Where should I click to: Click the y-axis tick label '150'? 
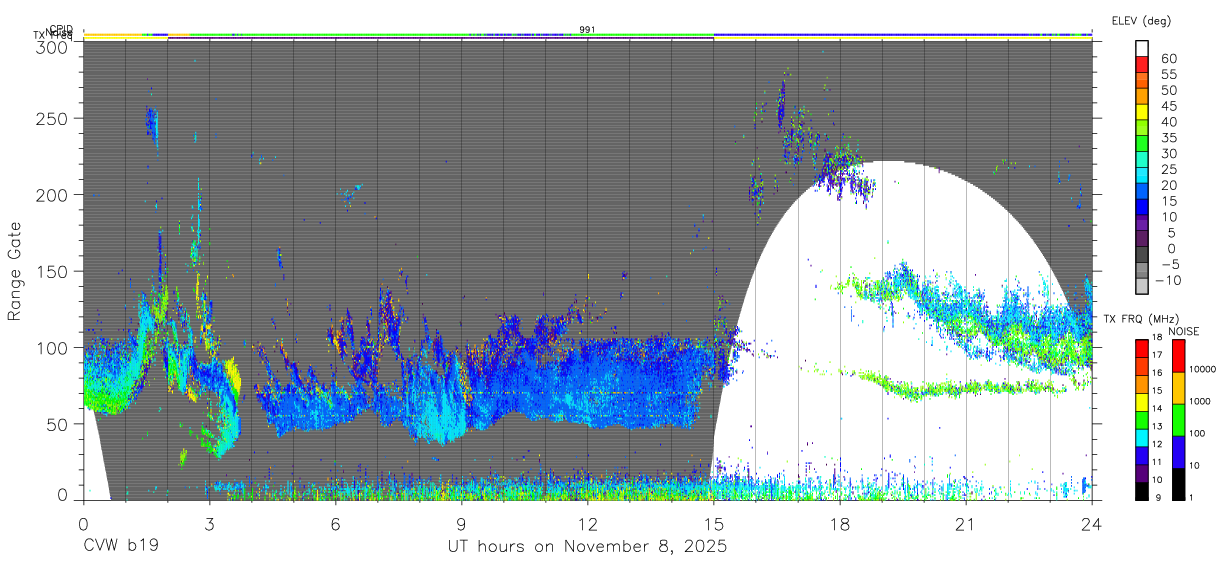click(53, 271)
